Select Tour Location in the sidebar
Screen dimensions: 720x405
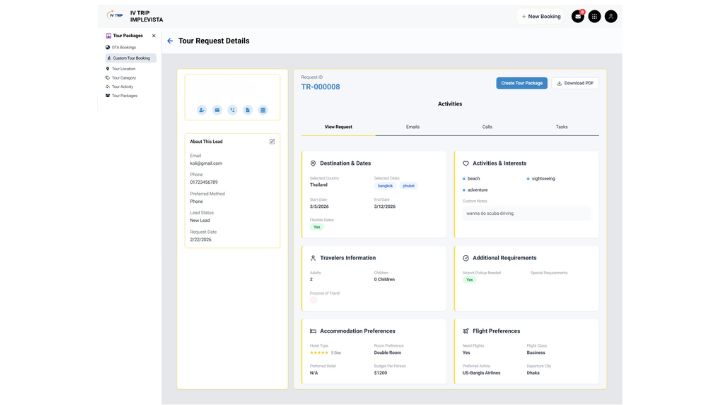[x=124, y=69]
